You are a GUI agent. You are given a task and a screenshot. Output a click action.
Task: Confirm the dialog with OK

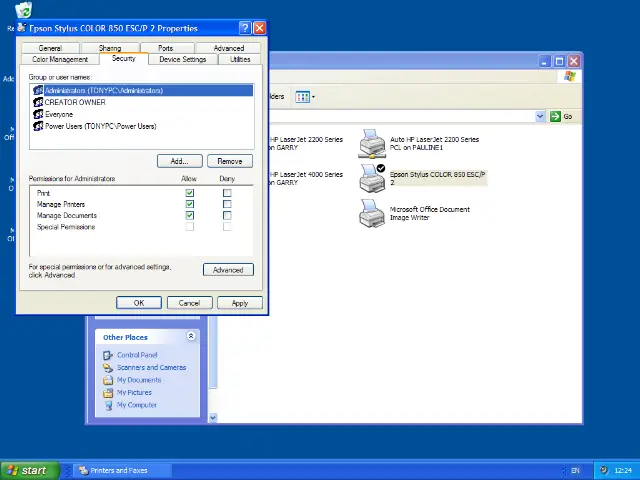click(x=139, y=303)
